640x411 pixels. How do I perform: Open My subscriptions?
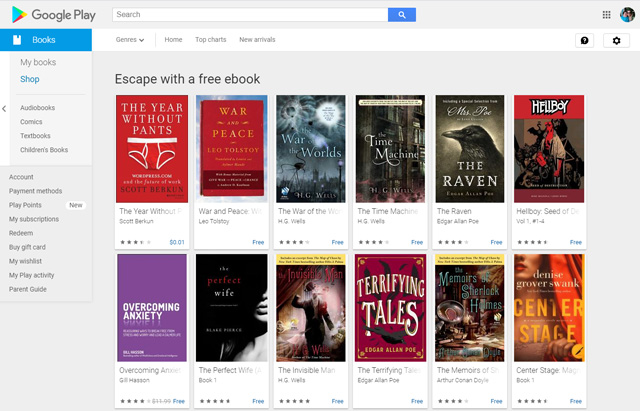[x=34, y=219]
